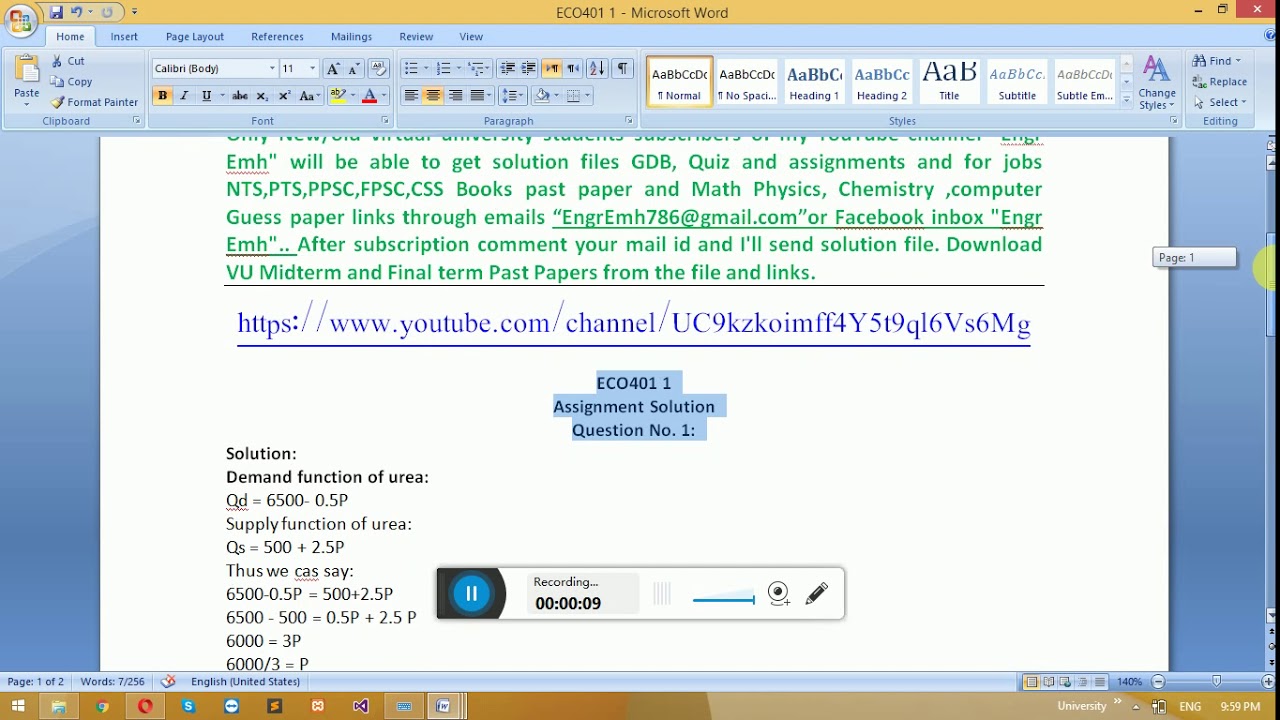Decrease paragraph indent
Screen dimensions: 1280x720
coord(507,68)
